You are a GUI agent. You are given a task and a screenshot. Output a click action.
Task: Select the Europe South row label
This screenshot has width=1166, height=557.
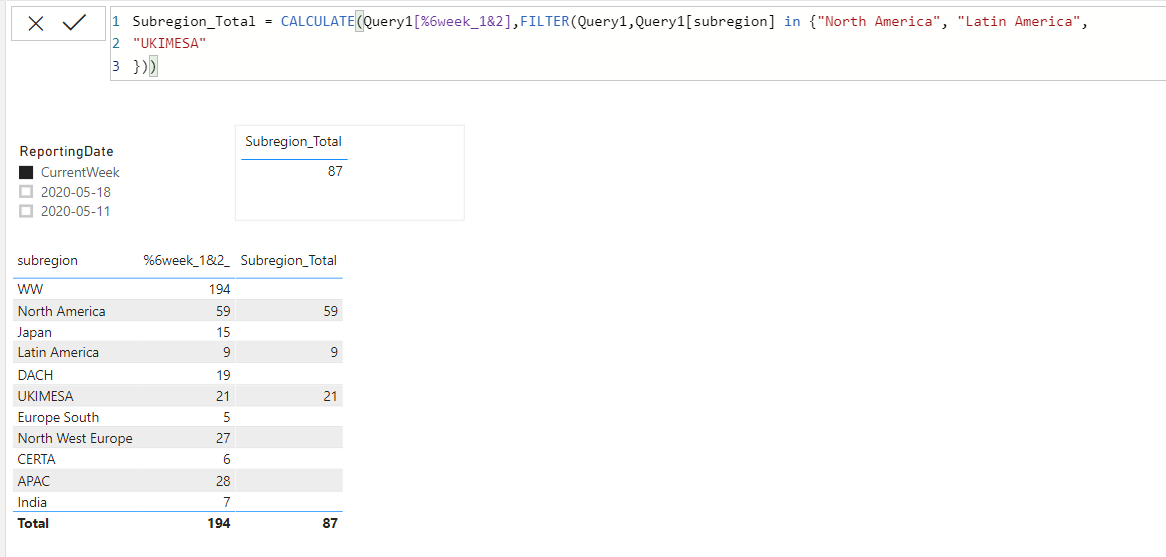tap(58, 417)
